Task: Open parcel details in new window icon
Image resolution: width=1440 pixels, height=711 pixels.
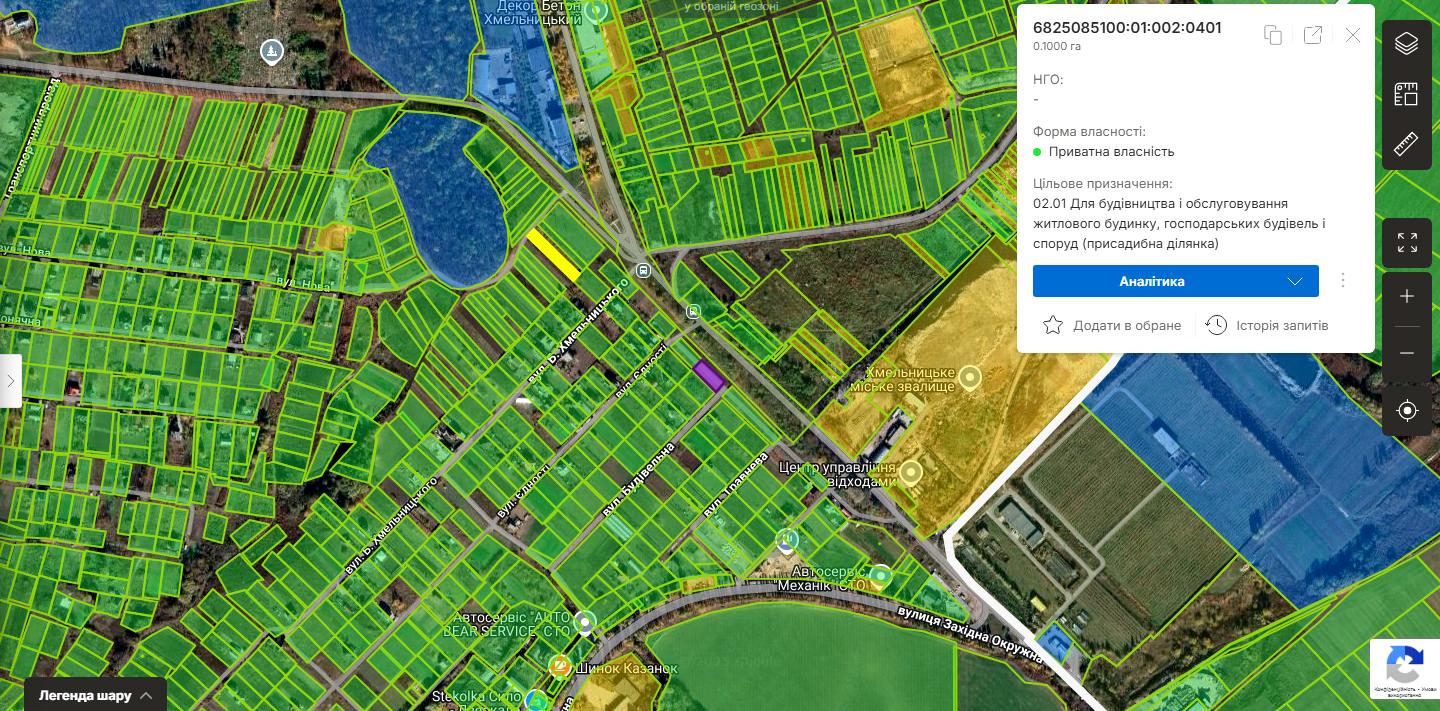Action: click(1313, 35)
